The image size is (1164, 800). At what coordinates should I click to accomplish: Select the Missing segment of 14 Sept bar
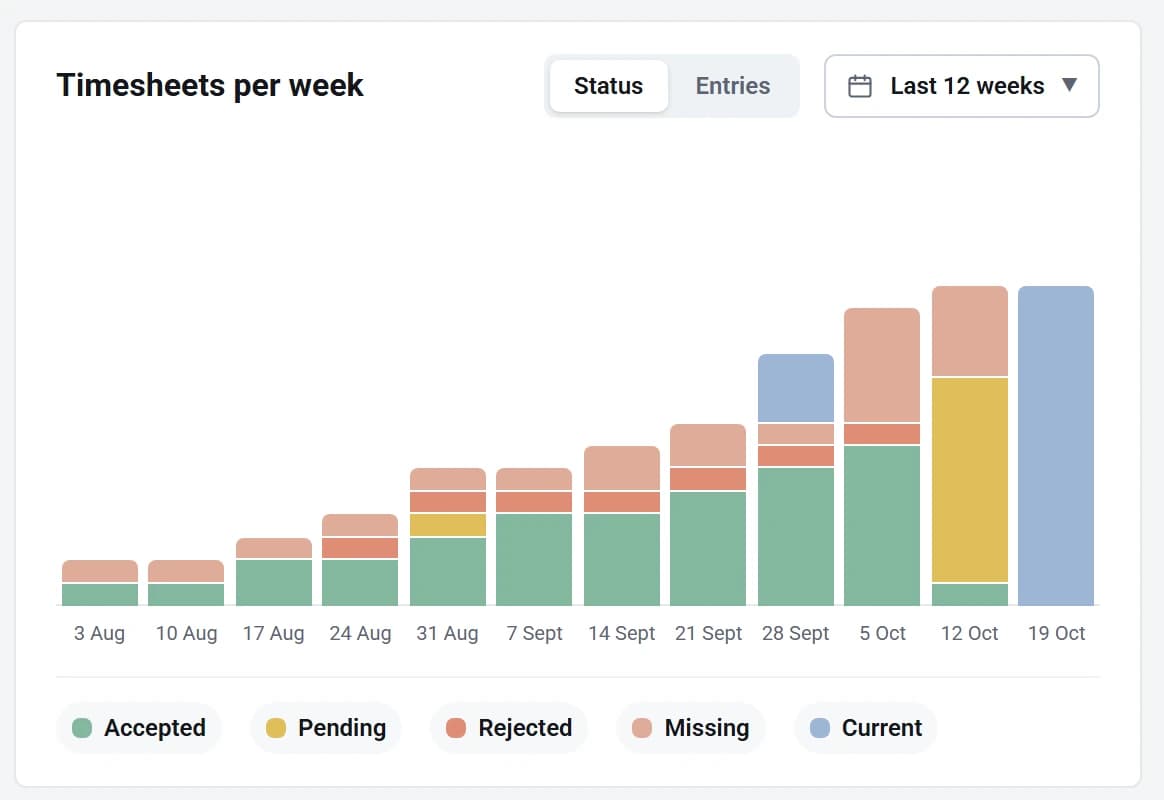pos(622,468)
